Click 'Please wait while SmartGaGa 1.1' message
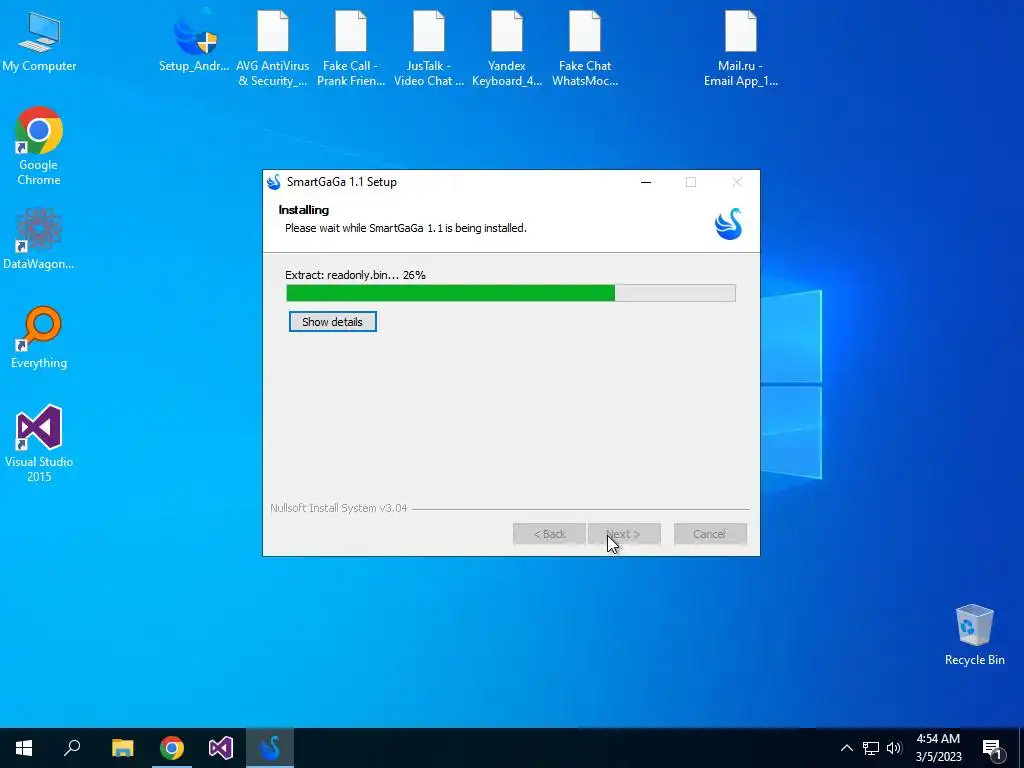Screen dimensions: 1024x768 tap(406, 228)
